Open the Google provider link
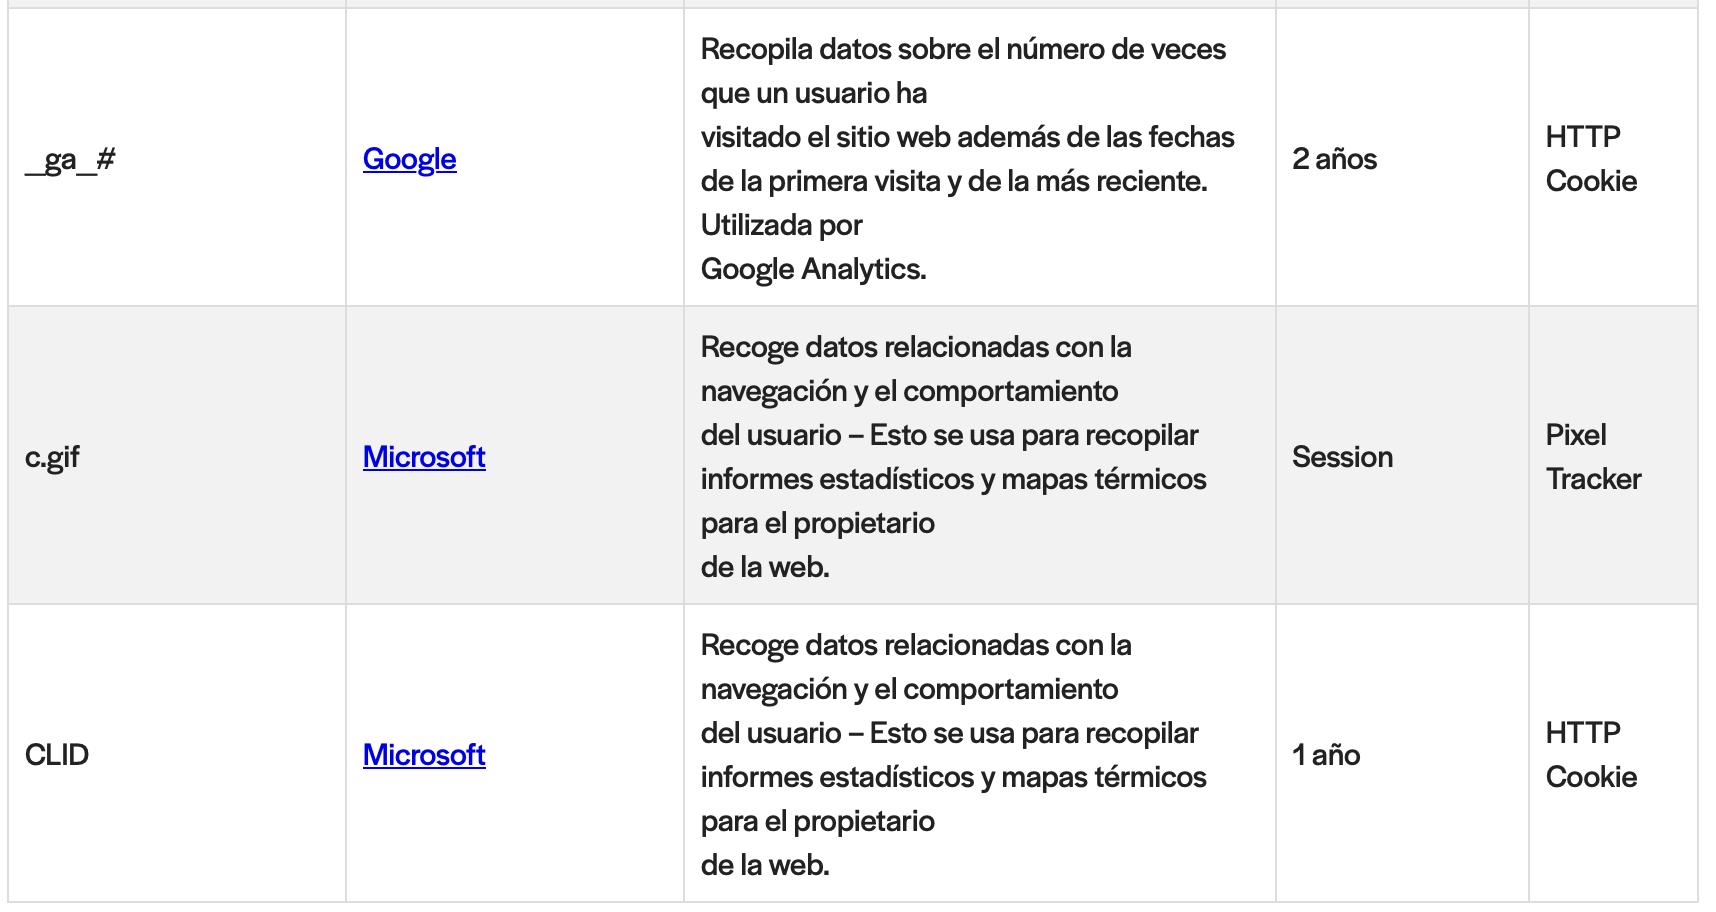The image size is (1716, 912). tap(409, 159)
